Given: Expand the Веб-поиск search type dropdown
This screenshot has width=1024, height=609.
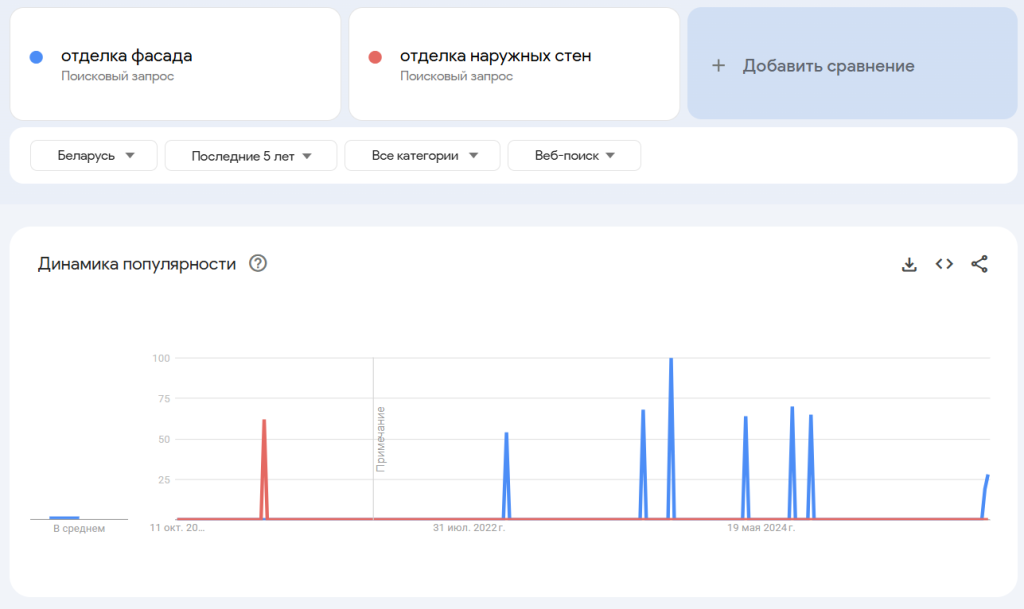Looking at the screenshot, I should tap(574, 155).
